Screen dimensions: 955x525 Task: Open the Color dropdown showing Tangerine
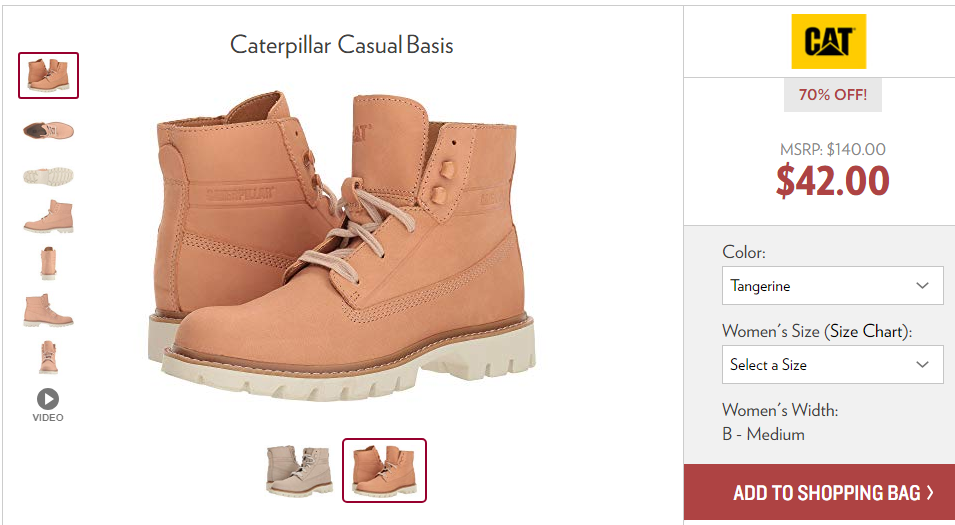833,286
